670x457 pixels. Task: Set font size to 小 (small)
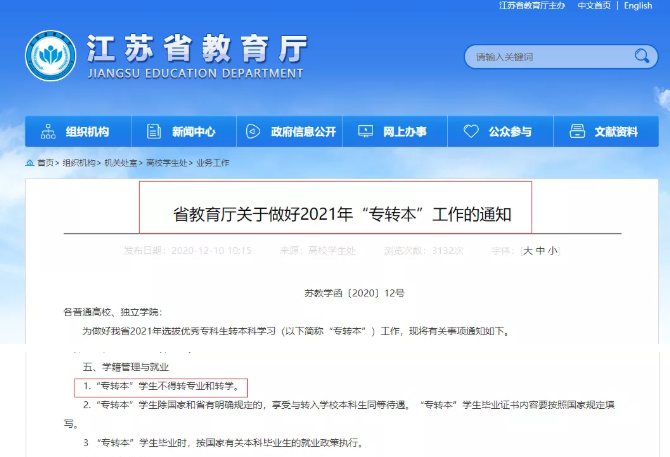coord(553,251)
